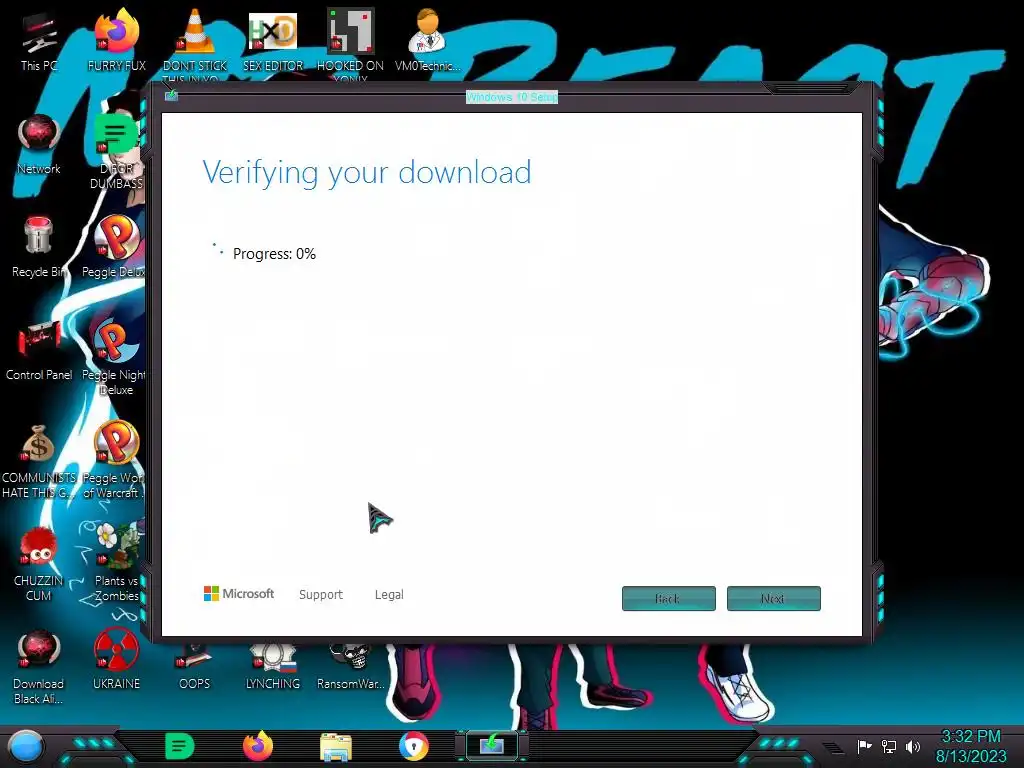Screen dimensions: 1024x768
Task: Open the LYNCHING desktop shortcut
Action: coord(273,667)
